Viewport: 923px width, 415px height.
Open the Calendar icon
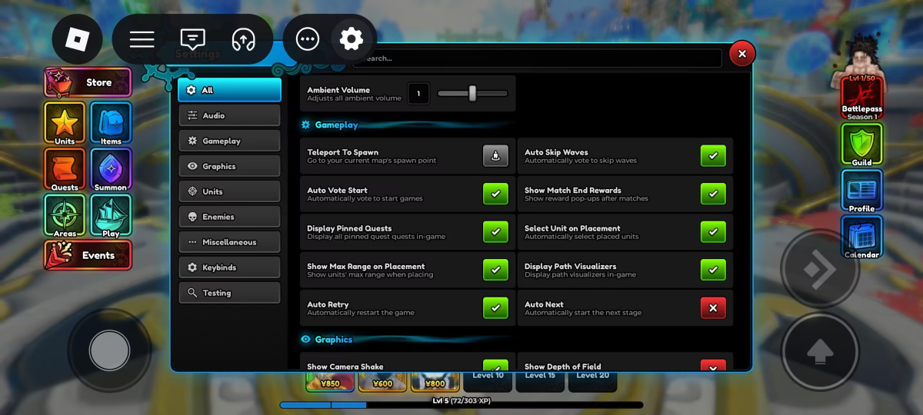(862, 237)
